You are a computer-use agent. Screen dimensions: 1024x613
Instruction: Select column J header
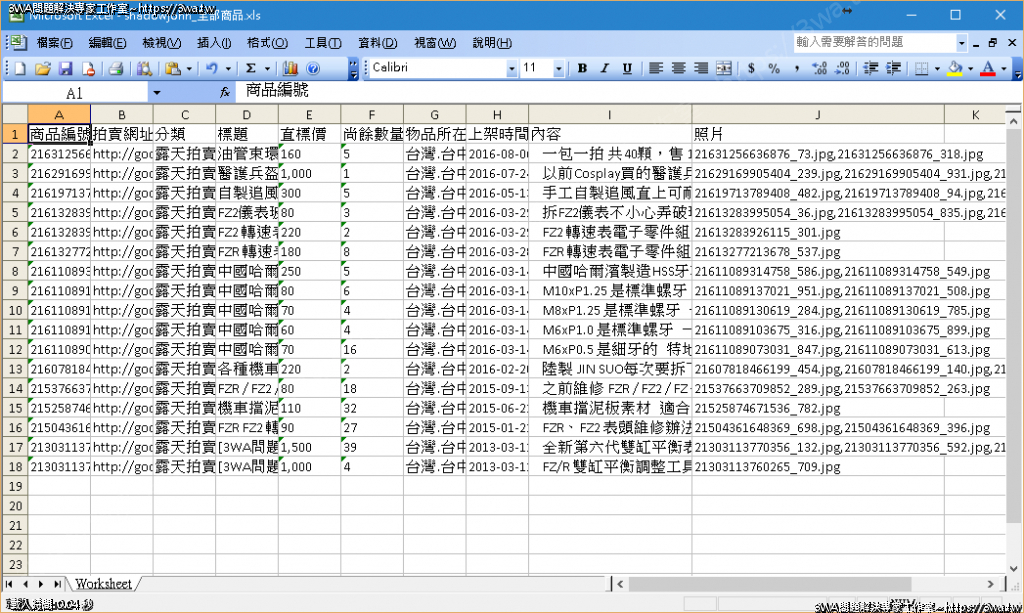817,115
